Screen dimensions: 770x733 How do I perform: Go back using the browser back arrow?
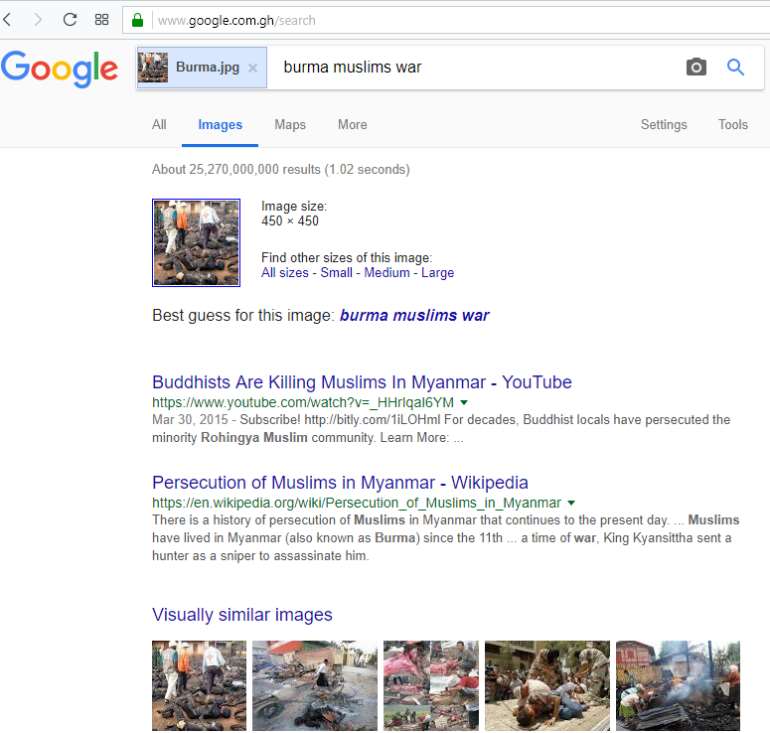[x=7, y=20]
